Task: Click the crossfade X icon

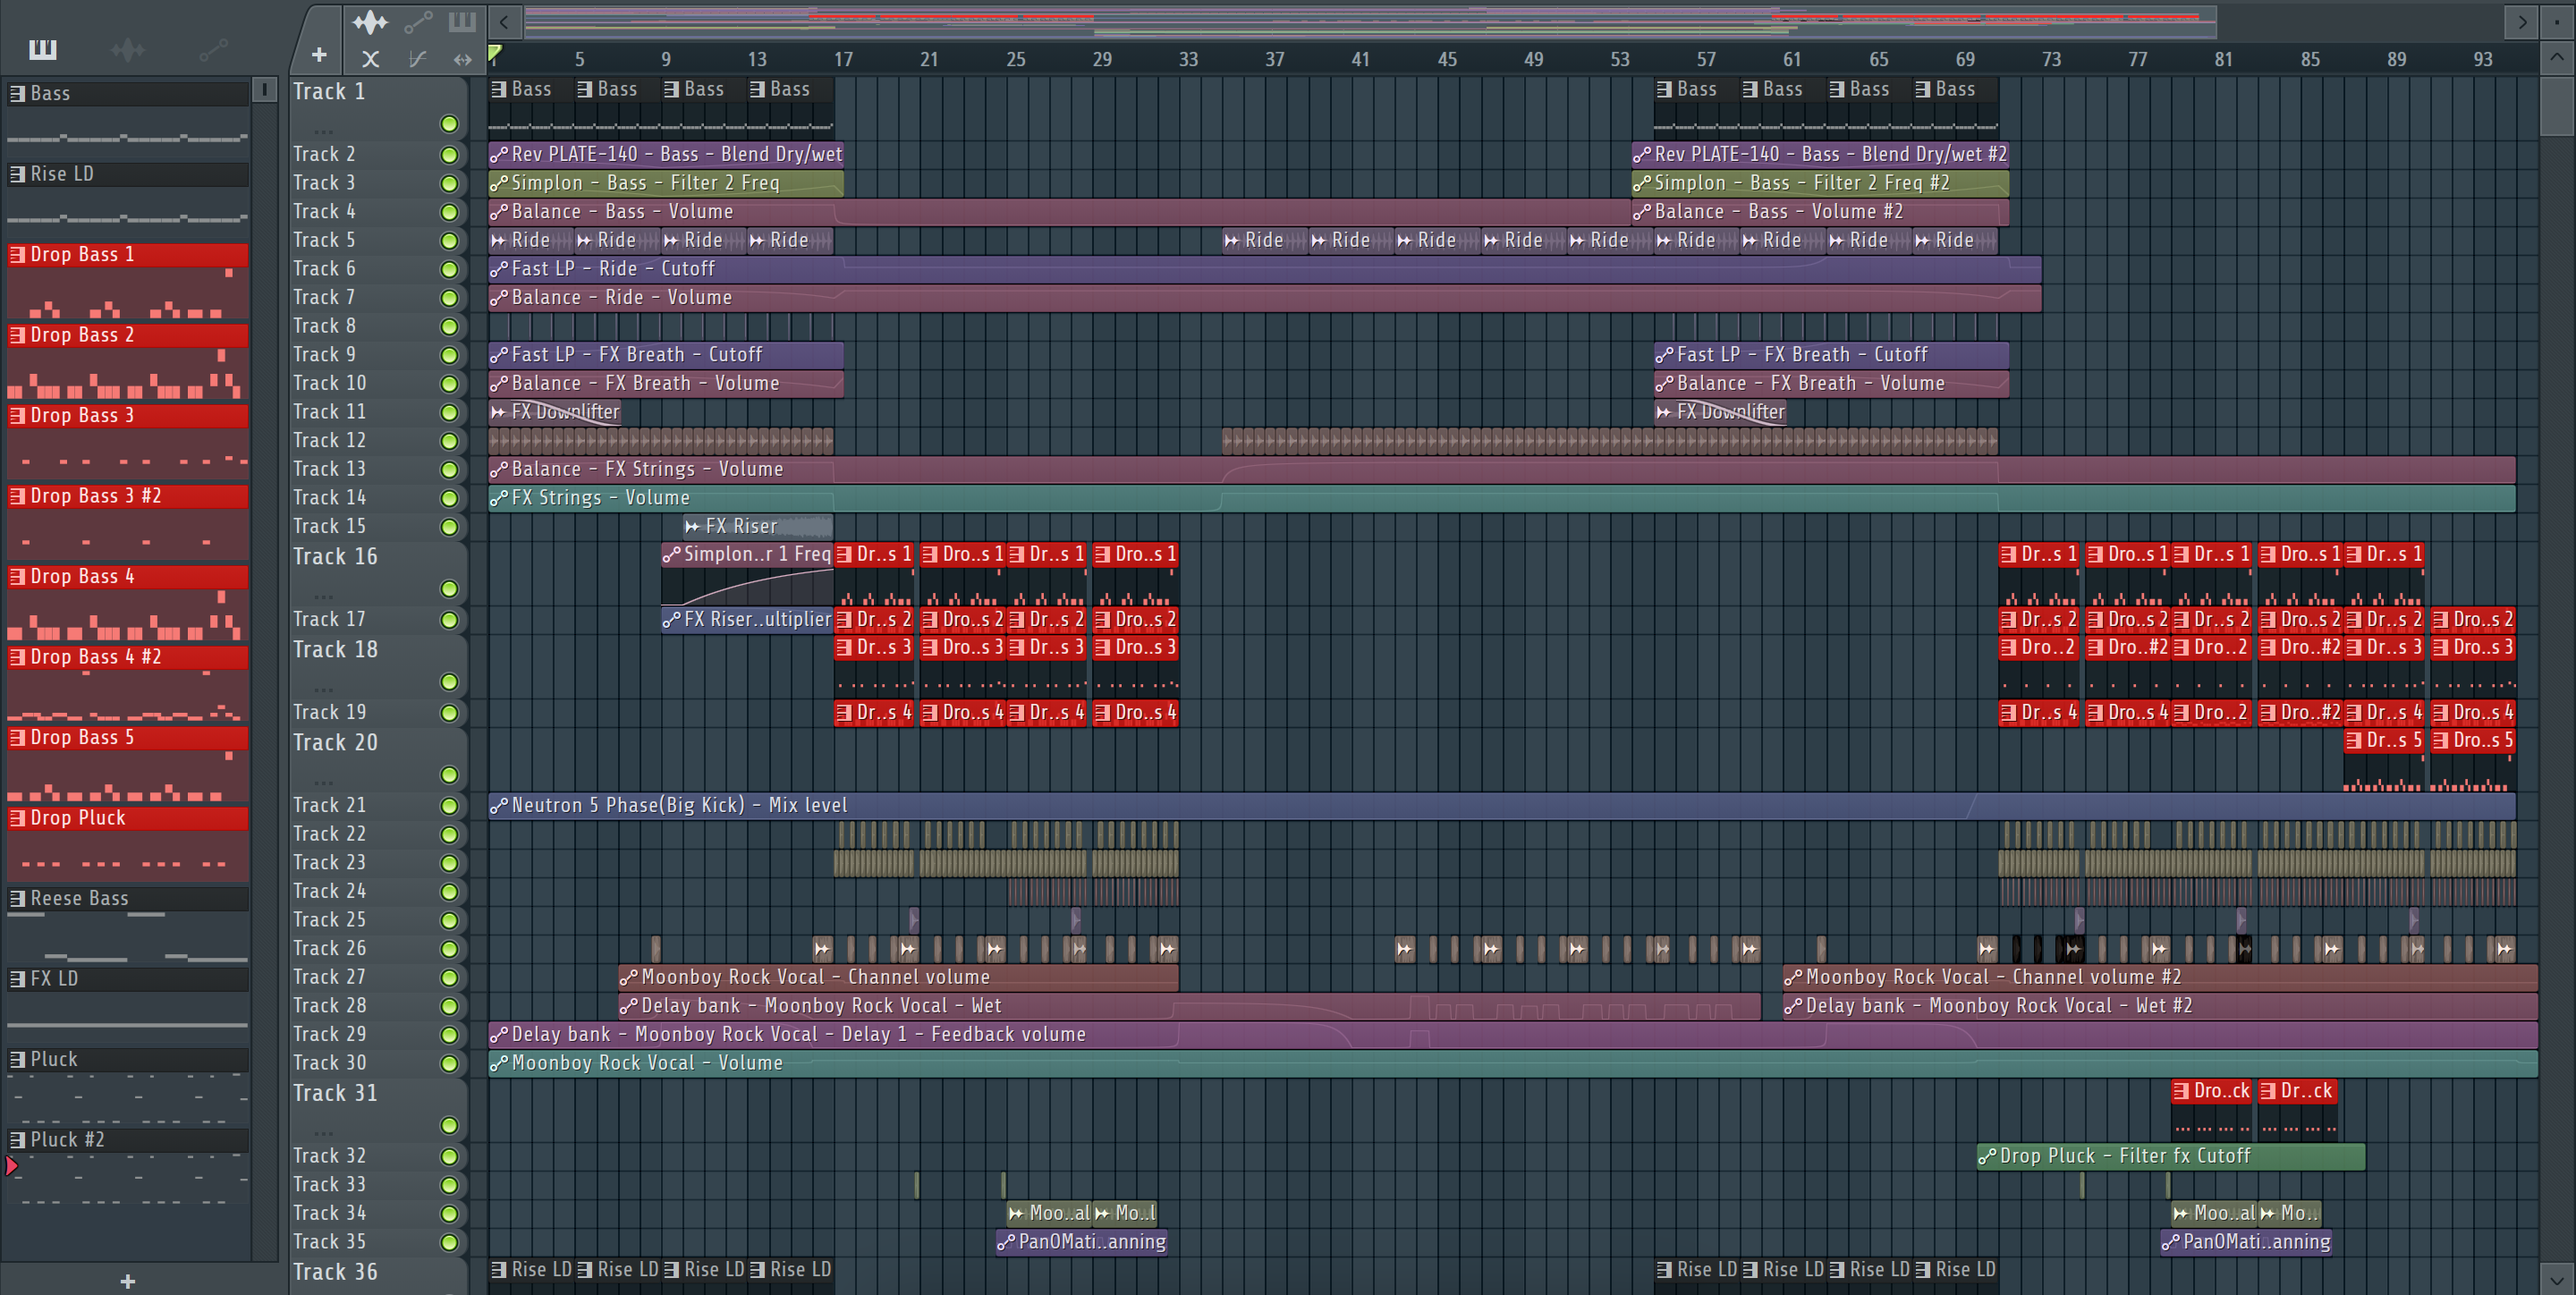Action: pos(370,59)
